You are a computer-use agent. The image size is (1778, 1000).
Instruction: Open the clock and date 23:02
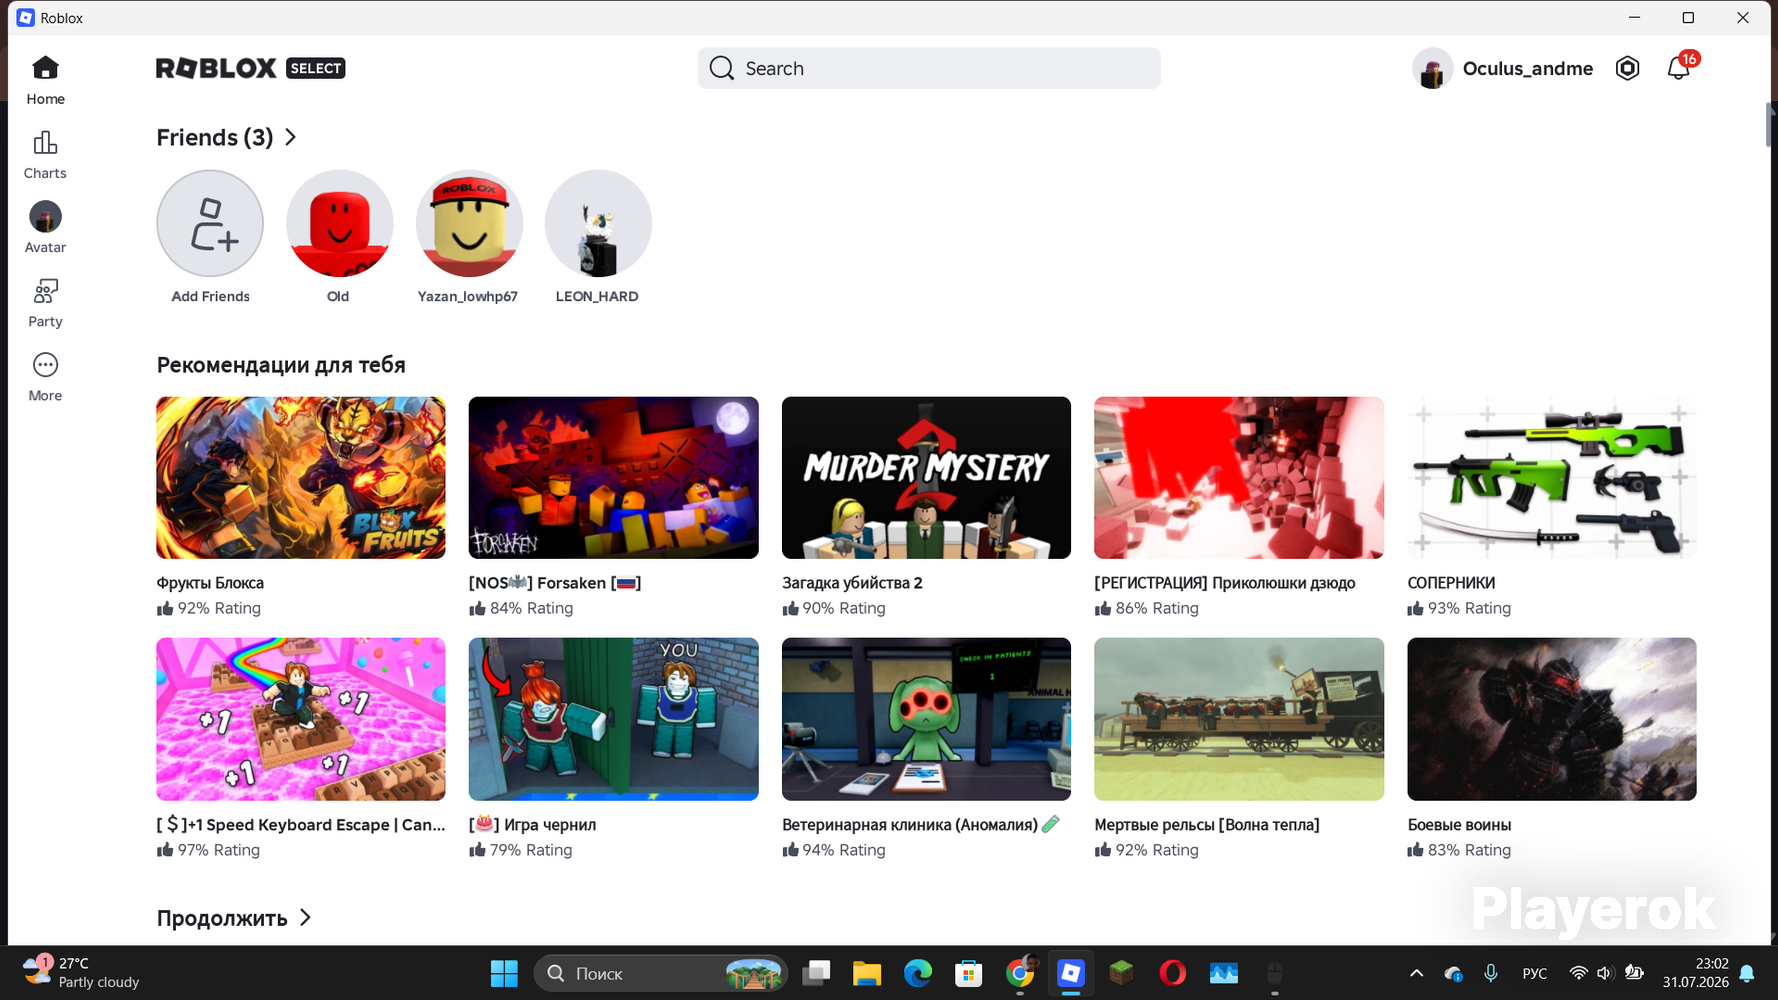point(1696,973)
